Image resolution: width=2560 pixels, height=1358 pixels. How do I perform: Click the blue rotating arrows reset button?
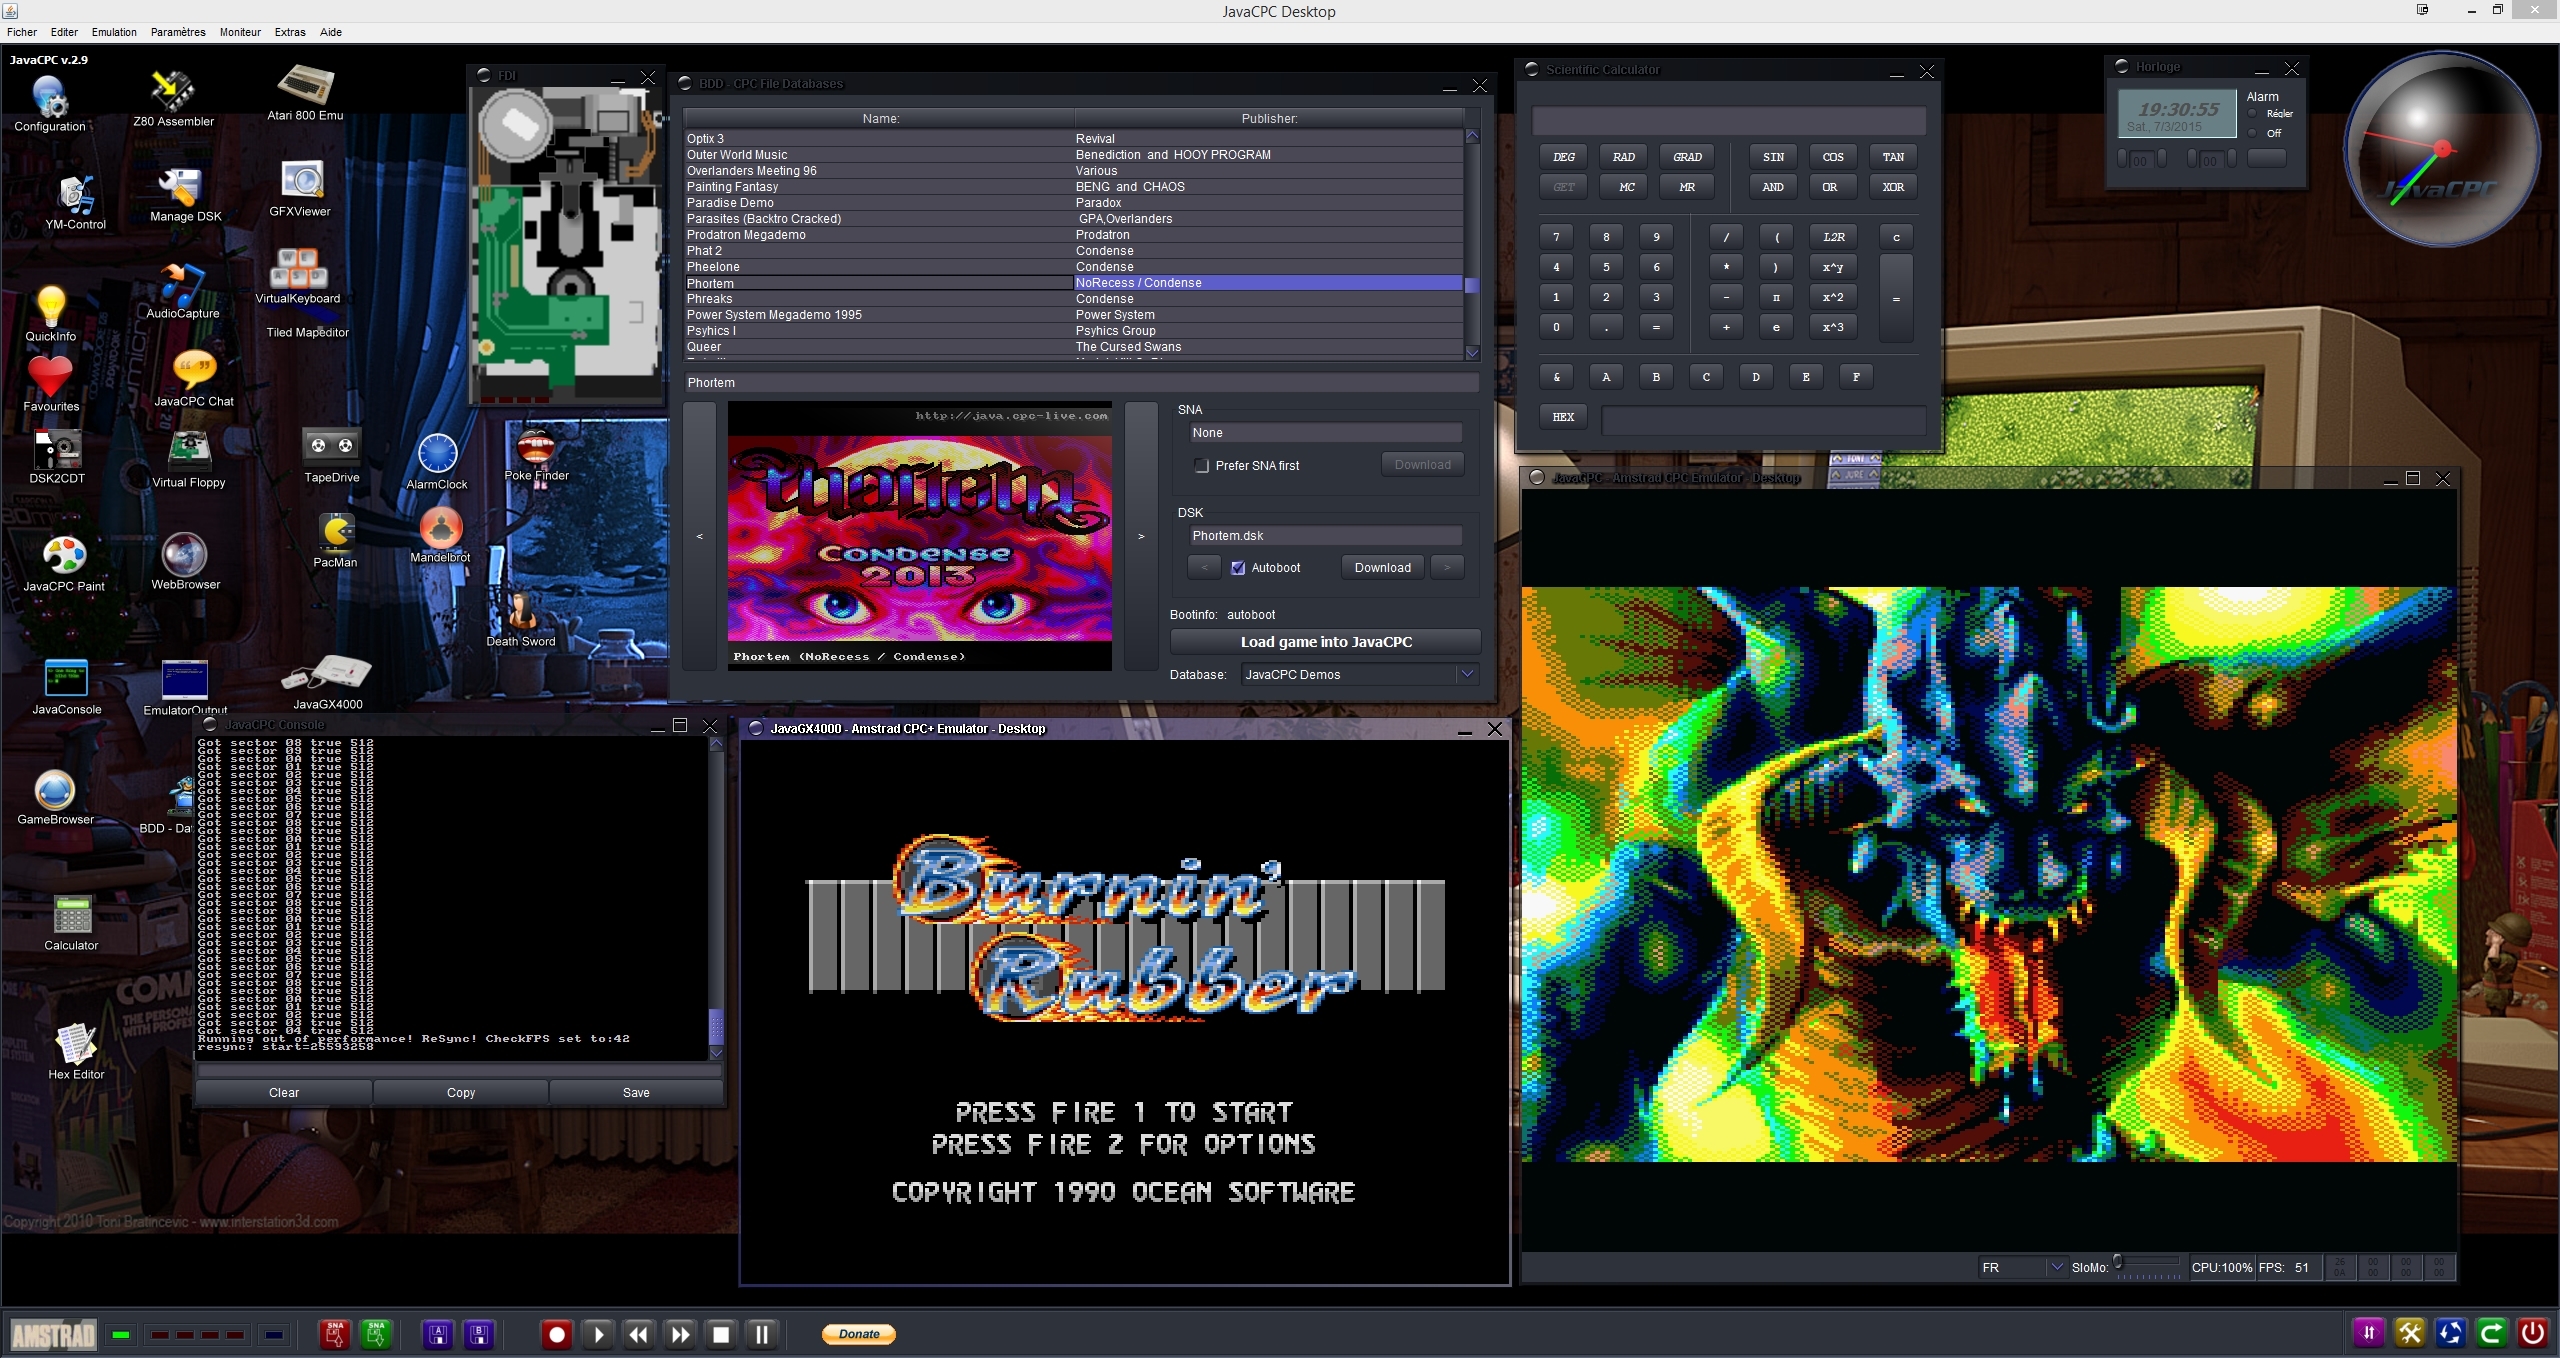[x=2451, y=1333]
